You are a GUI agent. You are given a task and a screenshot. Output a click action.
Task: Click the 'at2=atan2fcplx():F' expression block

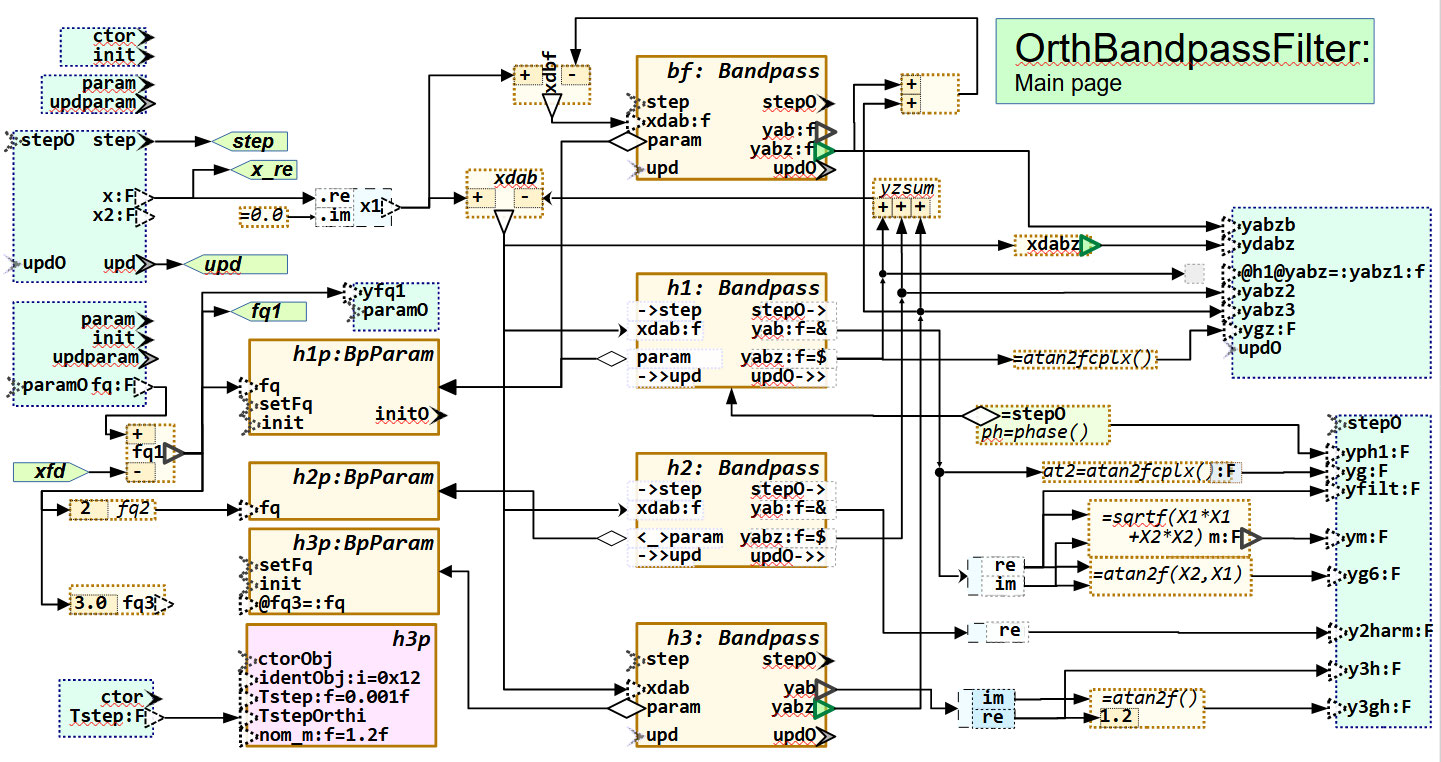[x=1141, y=471]
